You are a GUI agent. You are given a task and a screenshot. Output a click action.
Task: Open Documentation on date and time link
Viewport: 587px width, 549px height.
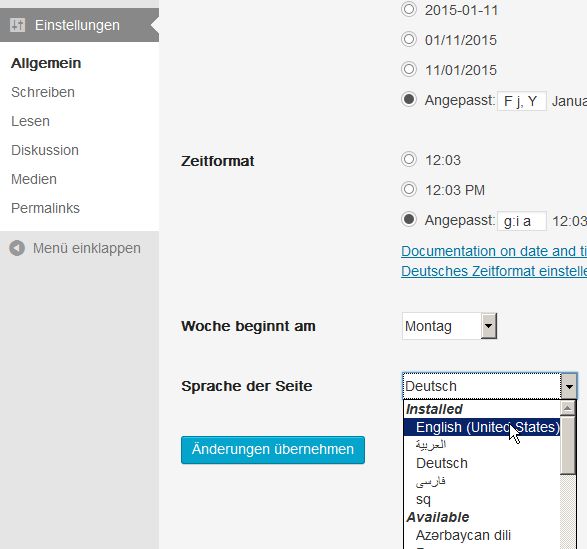[x=494, y=251]
